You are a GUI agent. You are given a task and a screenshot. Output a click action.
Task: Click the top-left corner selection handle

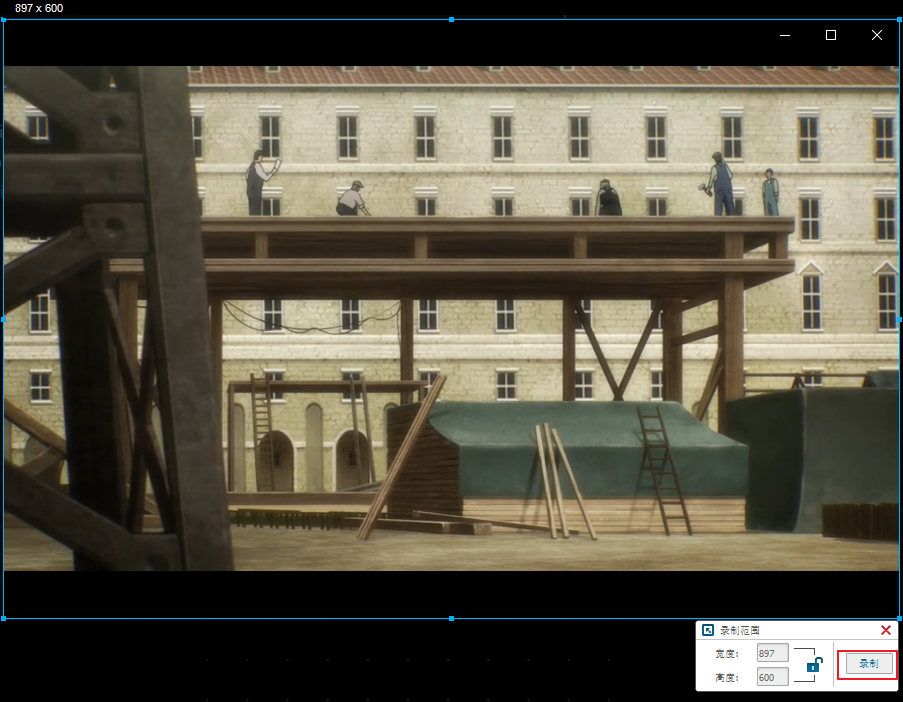[x=3, y=20]
